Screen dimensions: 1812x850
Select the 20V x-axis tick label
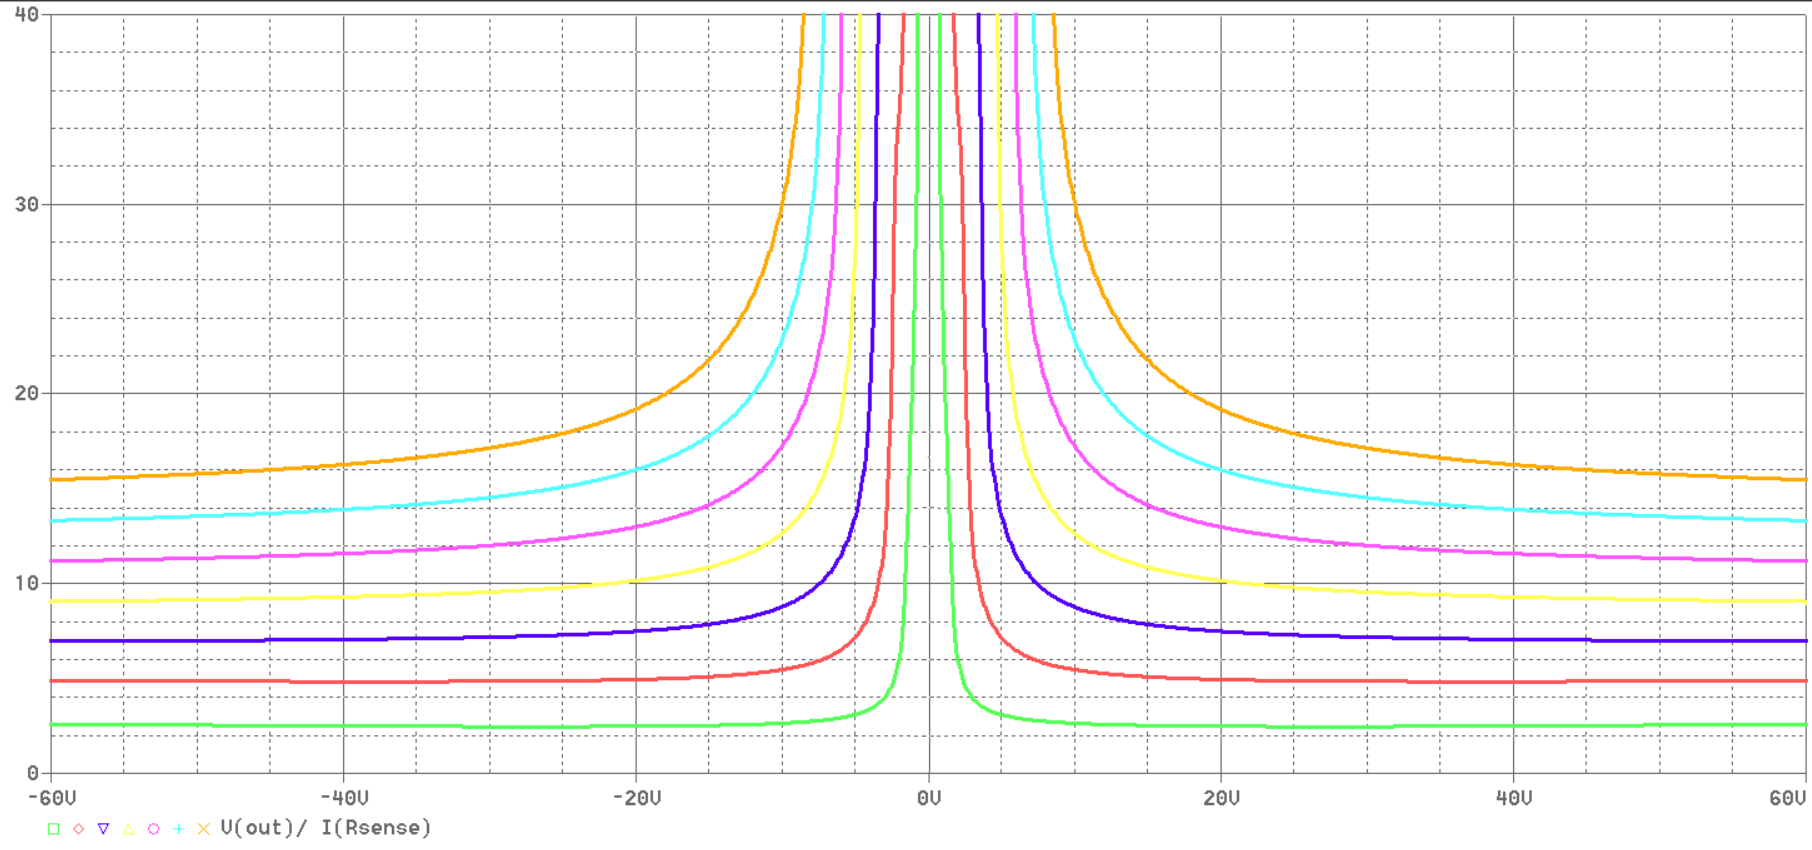pyautogui.click(x=1221, y=797)
